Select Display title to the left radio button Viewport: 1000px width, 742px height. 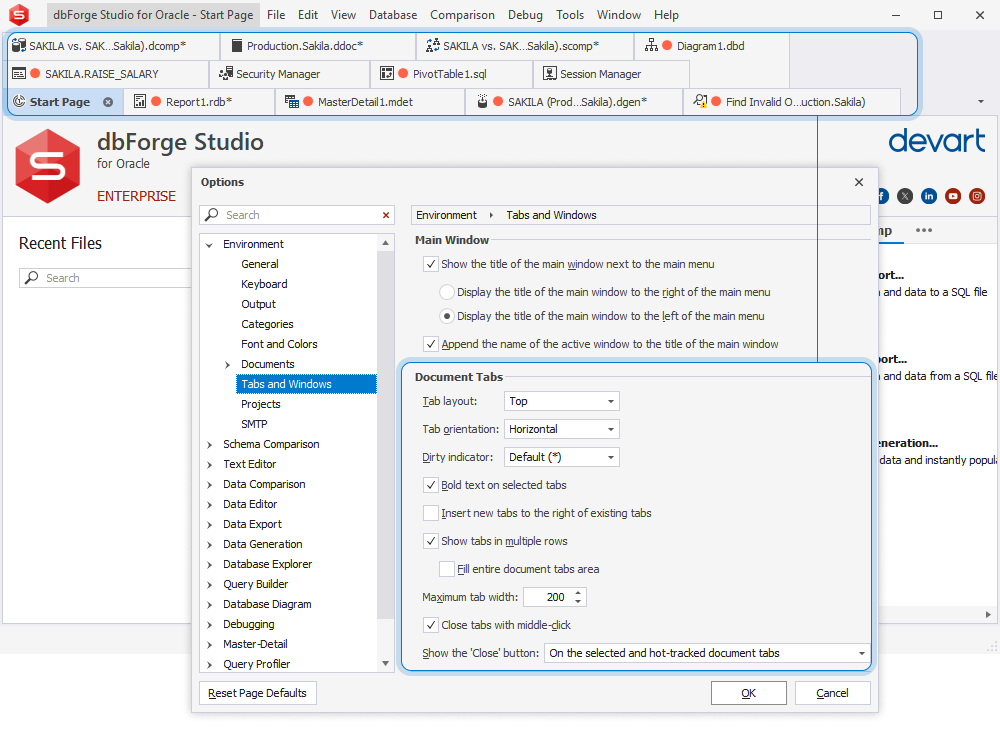point(447,316)
